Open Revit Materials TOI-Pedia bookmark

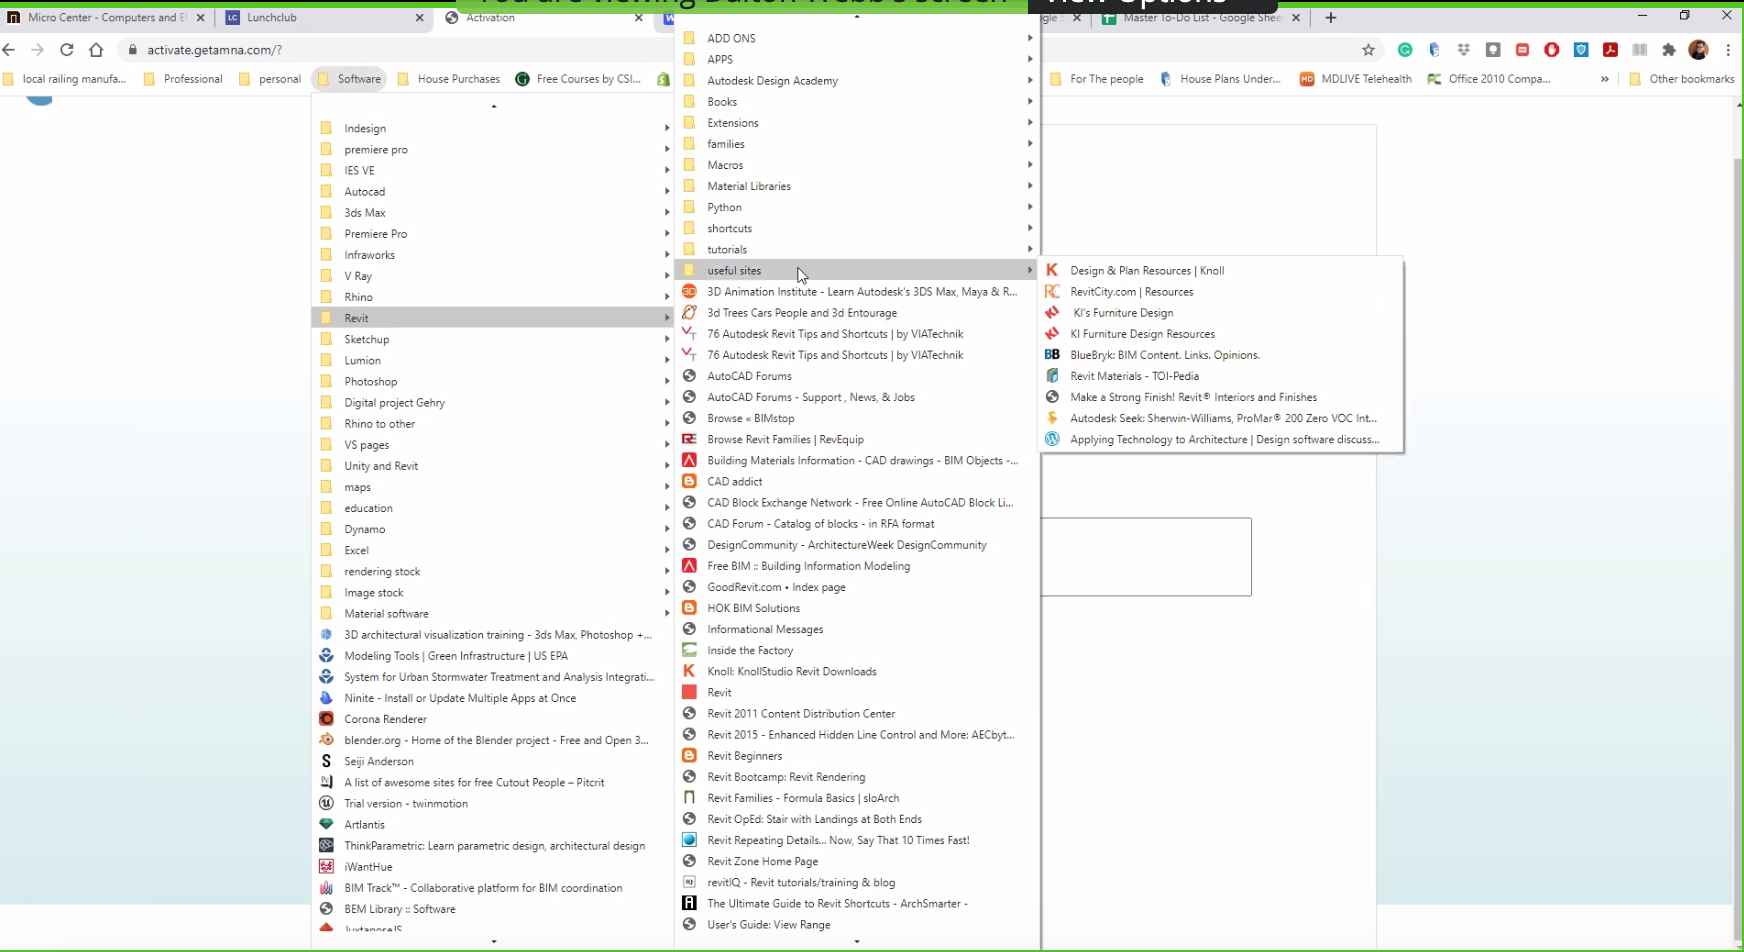1222,376
